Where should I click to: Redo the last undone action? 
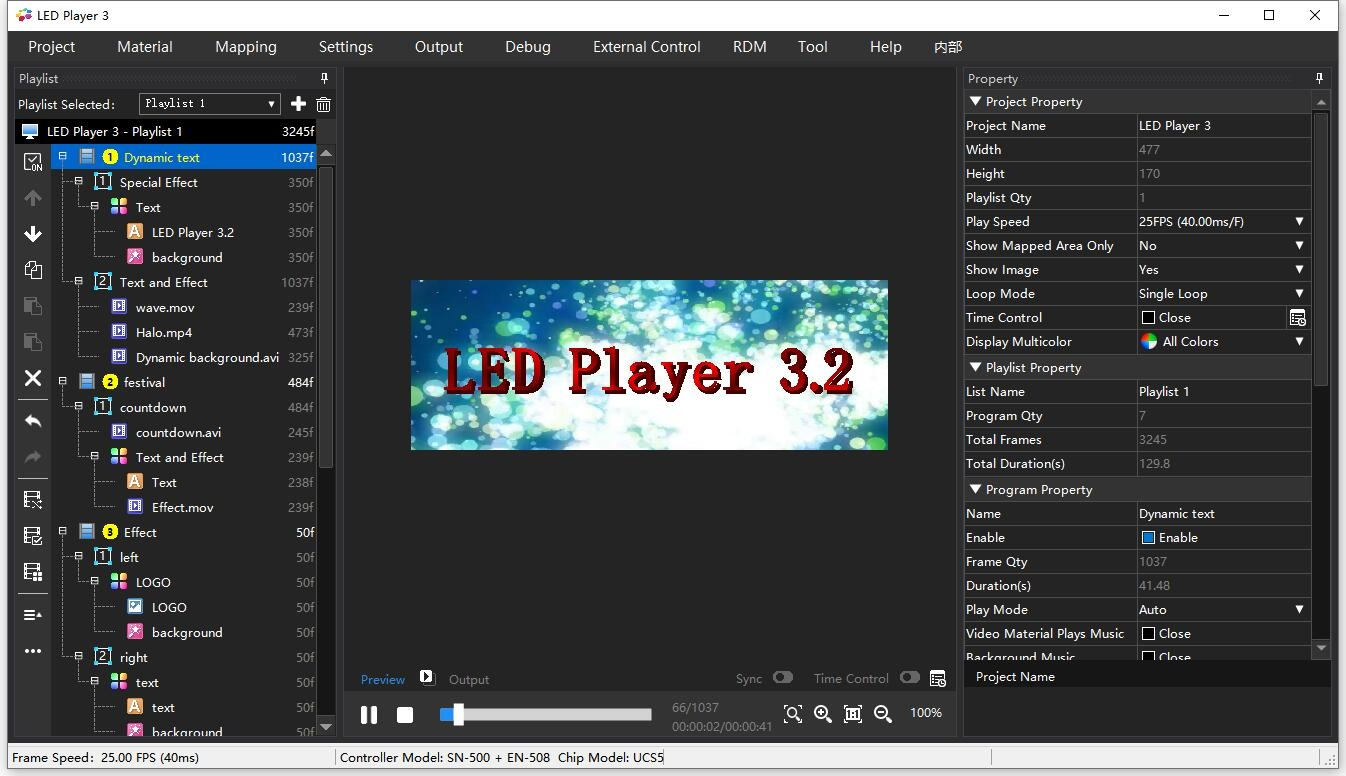[33, 457]
